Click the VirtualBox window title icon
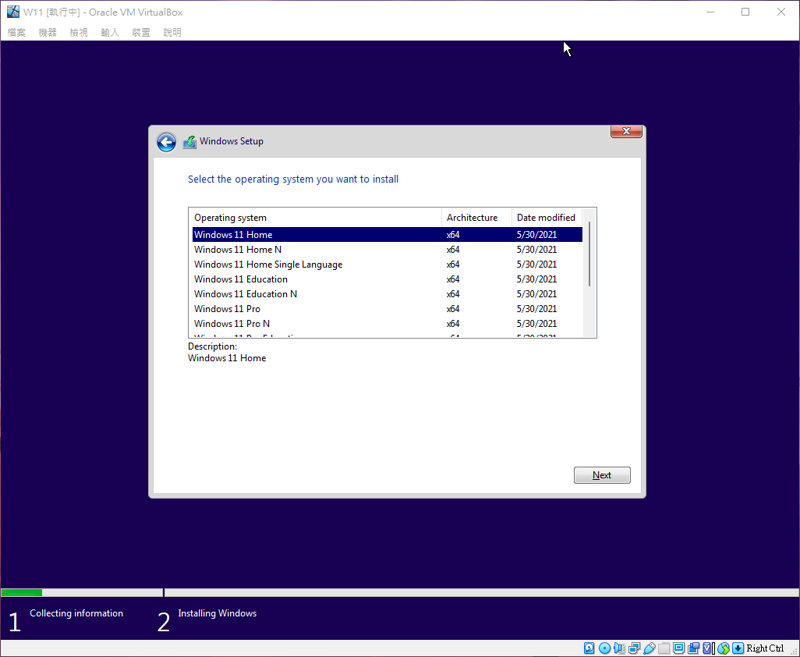 pos(13,12)
